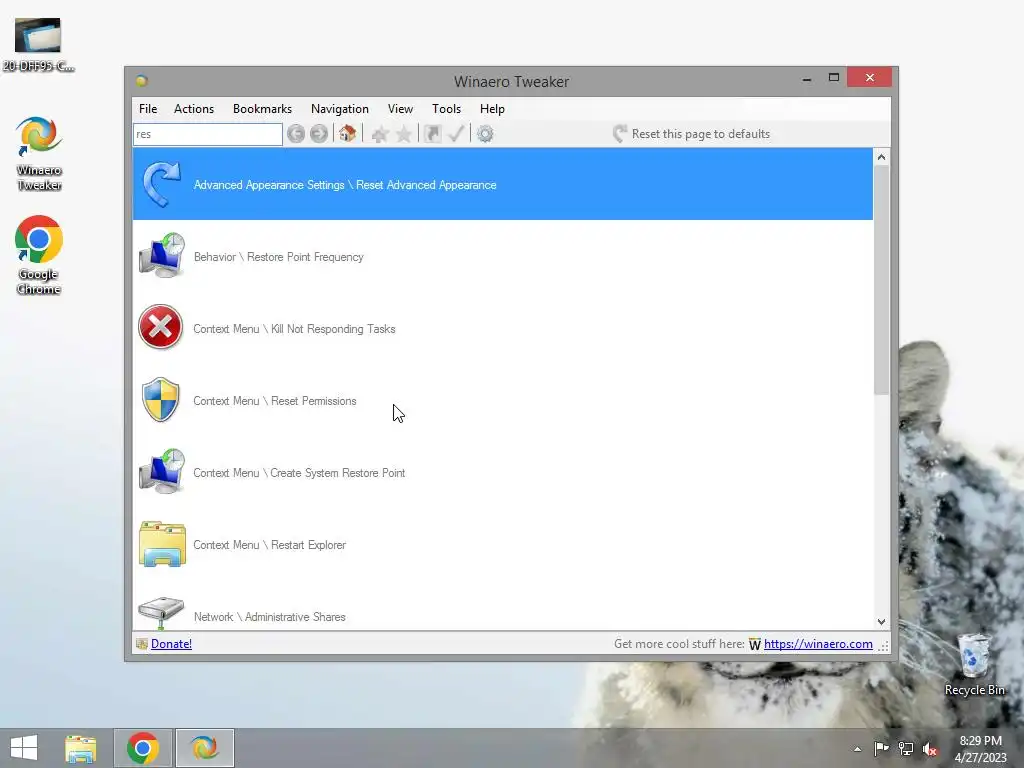
Task: Select 'Context Menu \ Restart Explorer' result
Action: pos(503,544)
